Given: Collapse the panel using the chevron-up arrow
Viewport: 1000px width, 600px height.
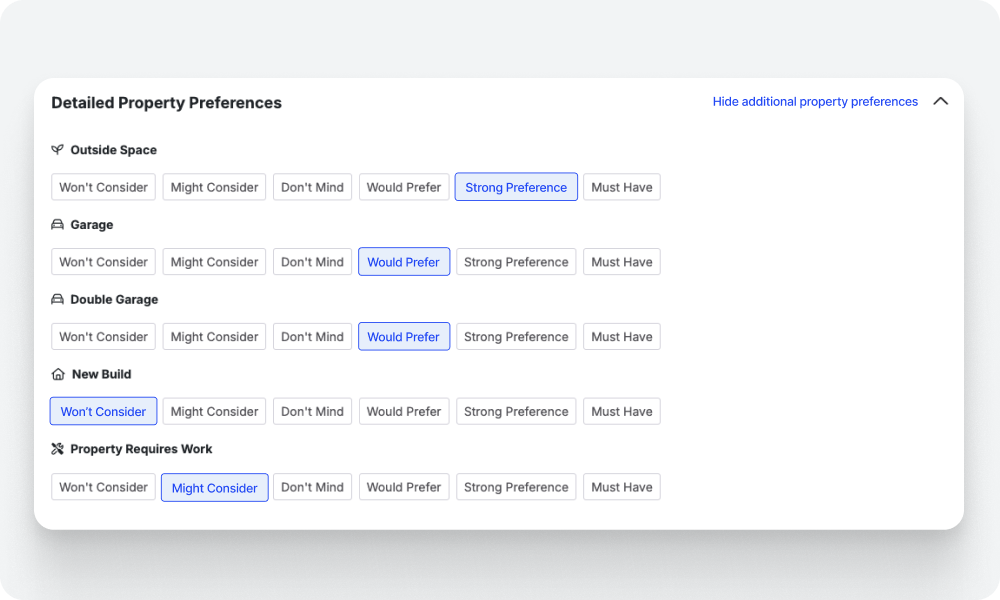Looking at the screenshot, I should coord(940,101).
